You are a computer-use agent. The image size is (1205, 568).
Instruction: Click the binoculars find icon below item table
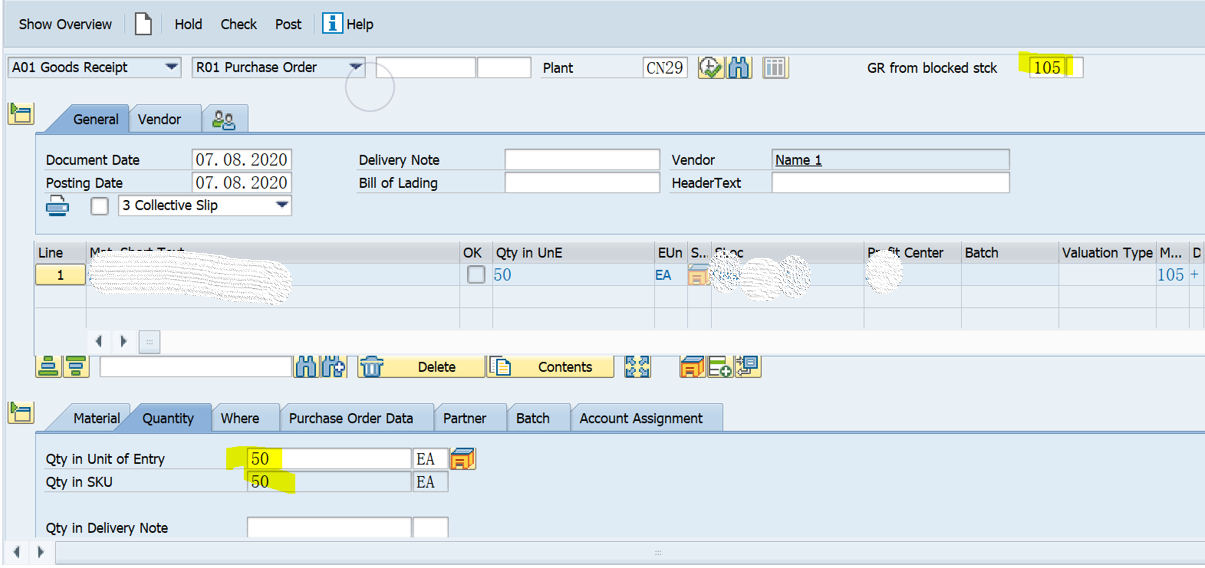305,367
